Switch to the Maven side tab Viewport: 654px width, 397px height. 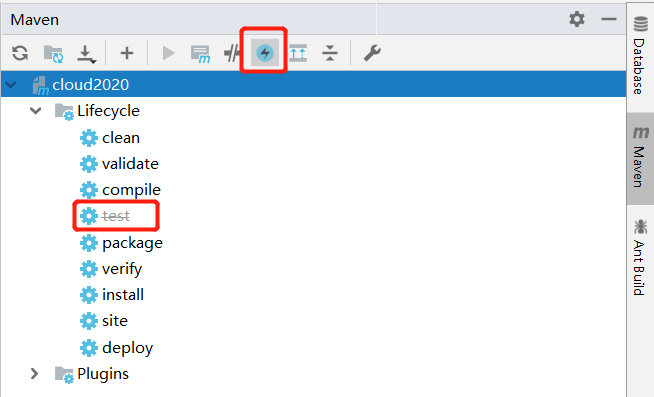point(640,158)
